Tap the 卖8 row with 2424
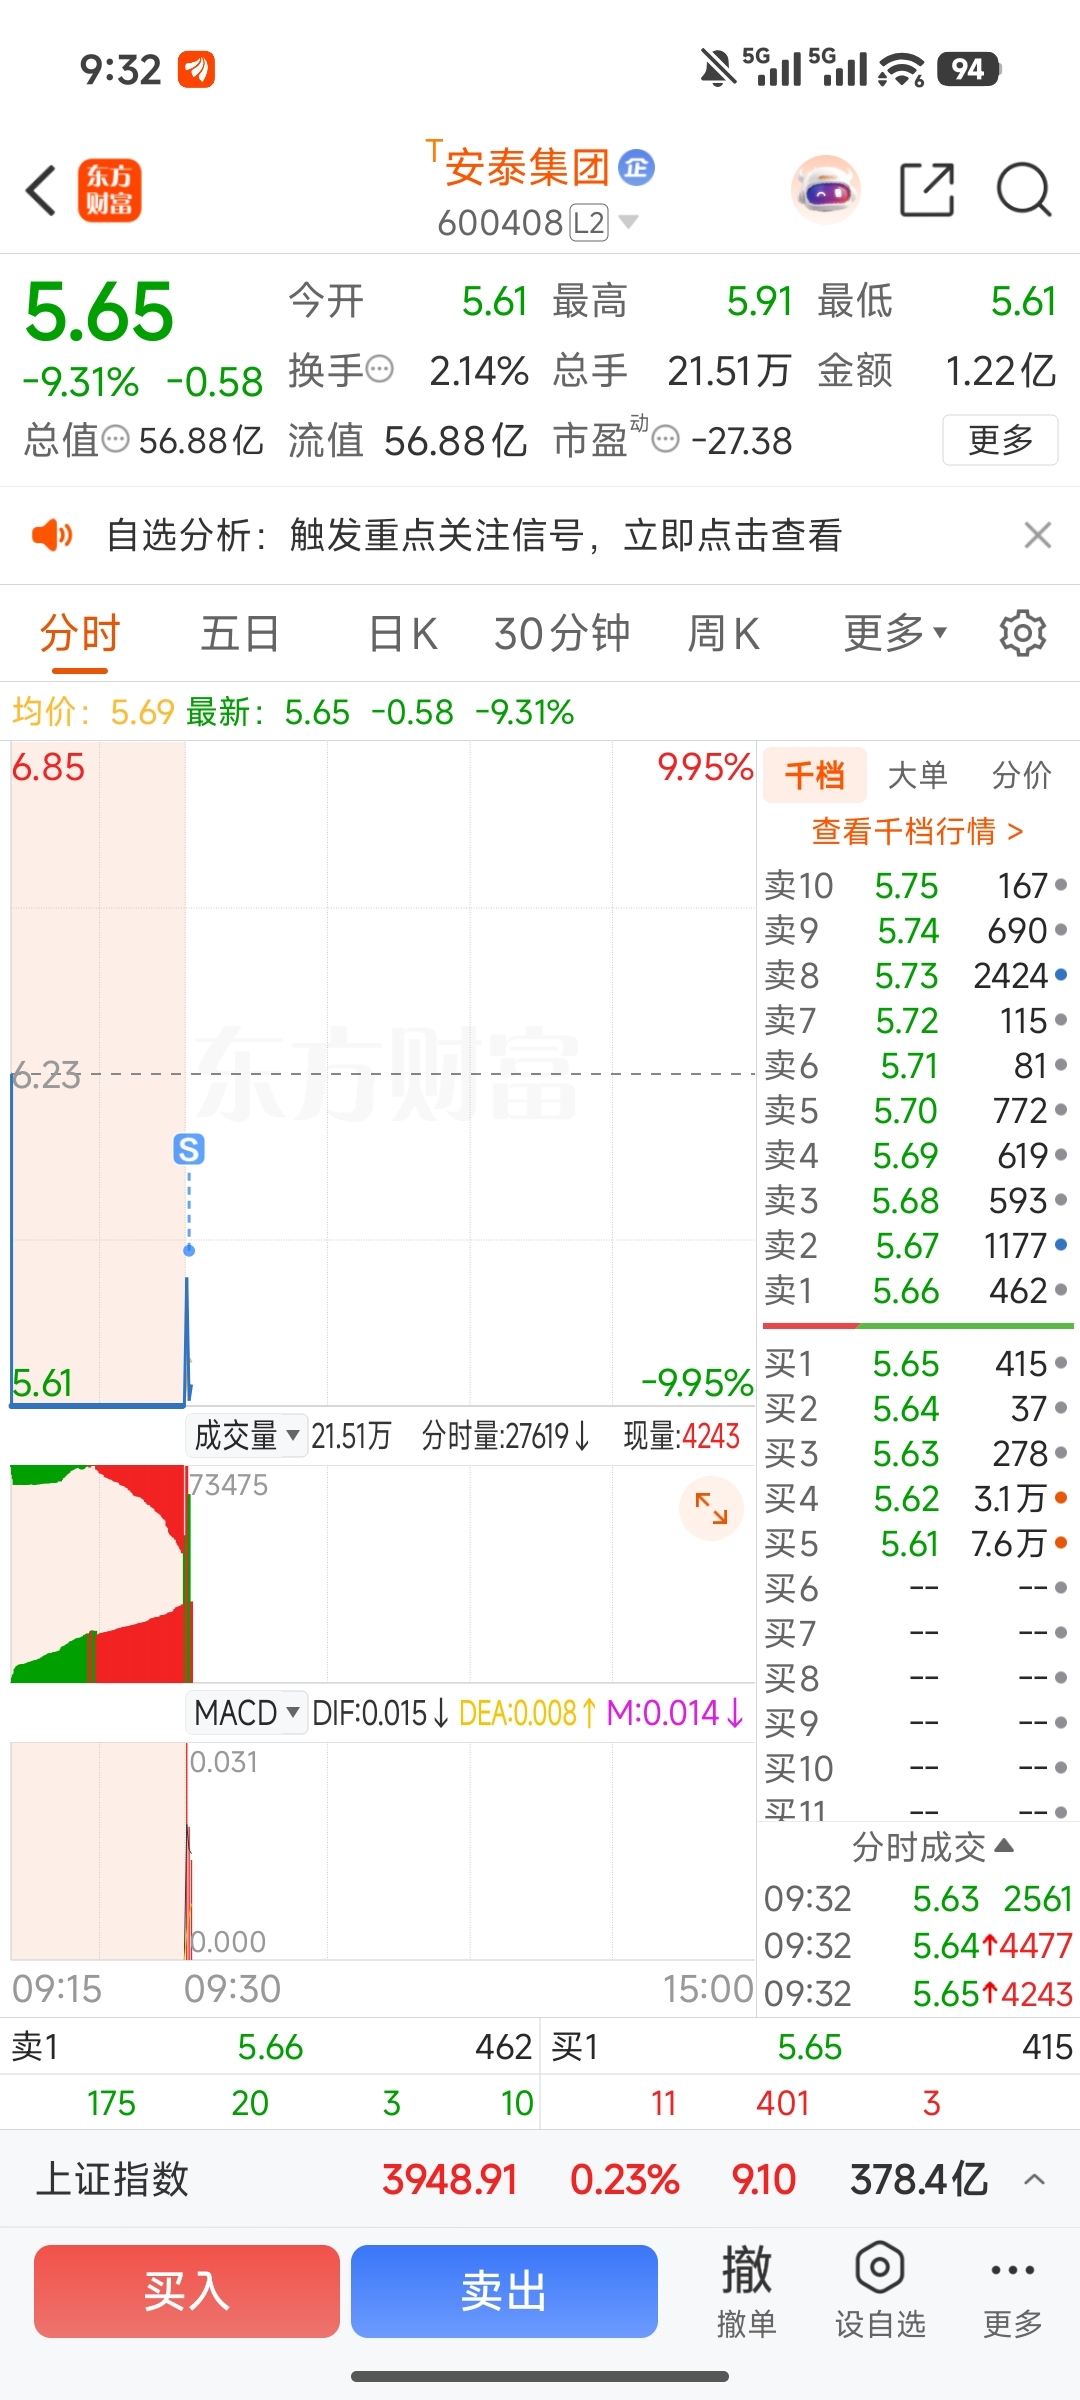This screenshot has height=2400, width=1080. tap(917, 975)
